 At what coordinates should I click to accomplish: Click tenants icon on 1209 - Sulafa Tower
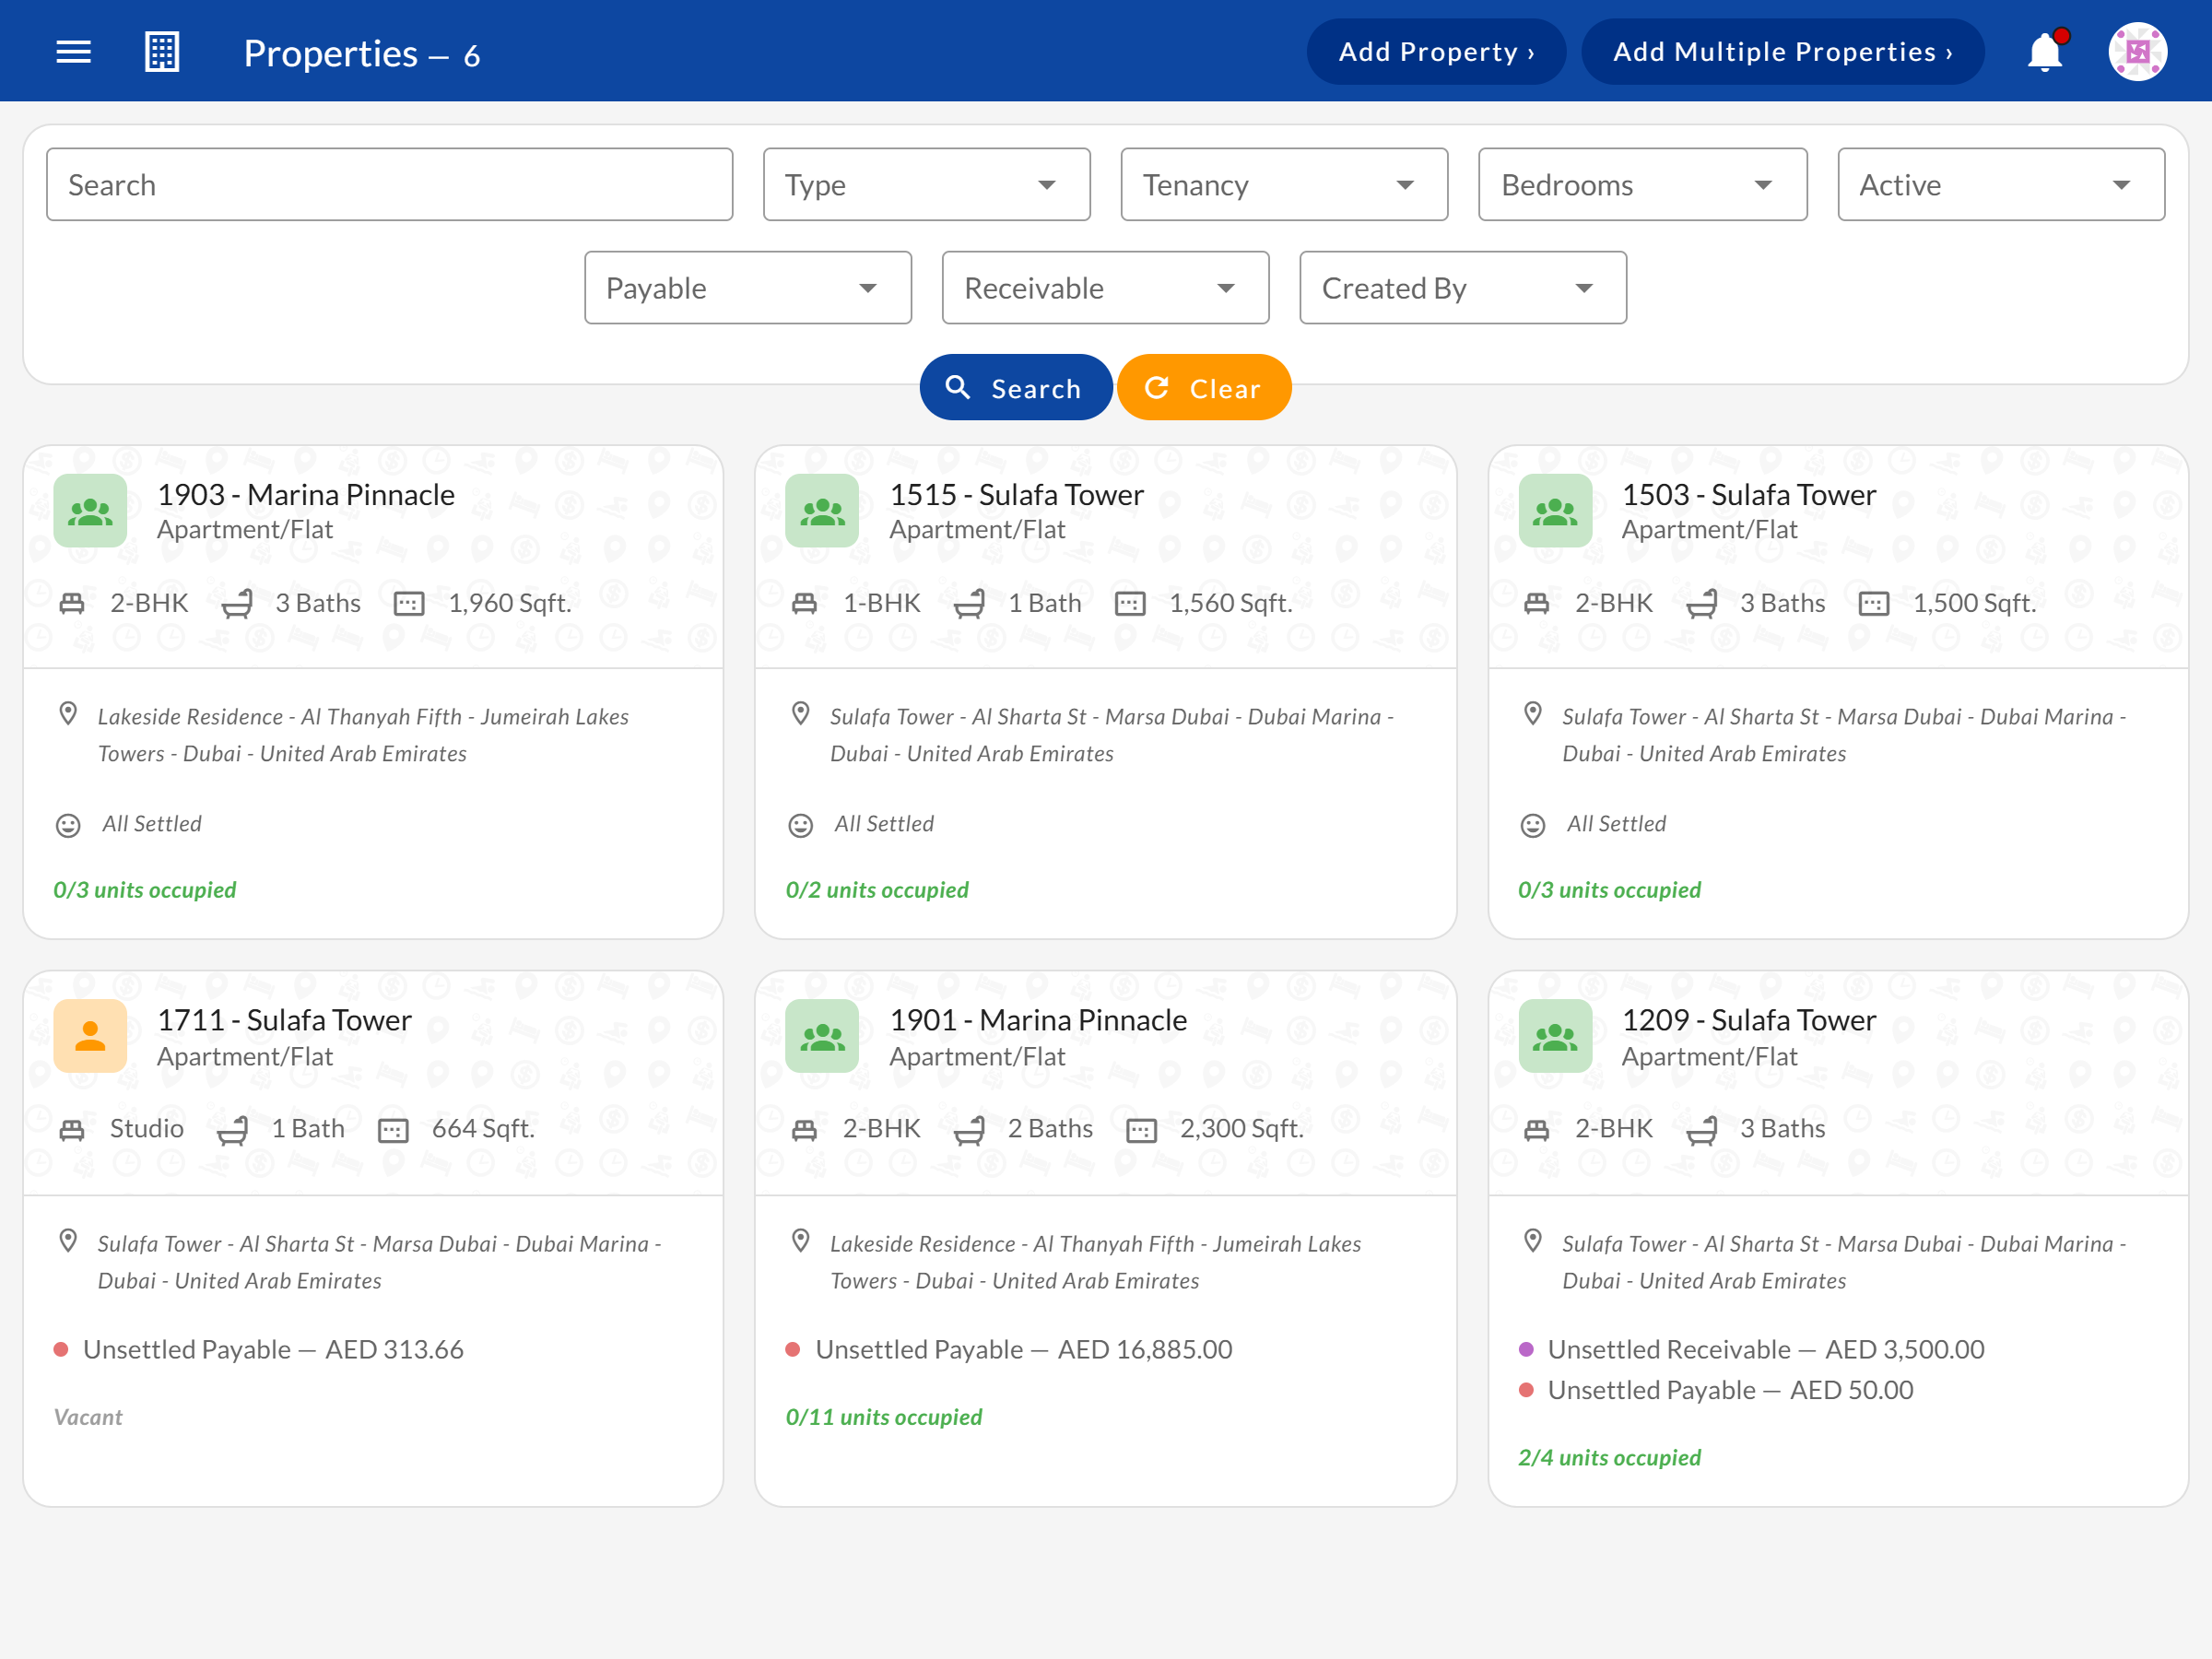1555,1036
